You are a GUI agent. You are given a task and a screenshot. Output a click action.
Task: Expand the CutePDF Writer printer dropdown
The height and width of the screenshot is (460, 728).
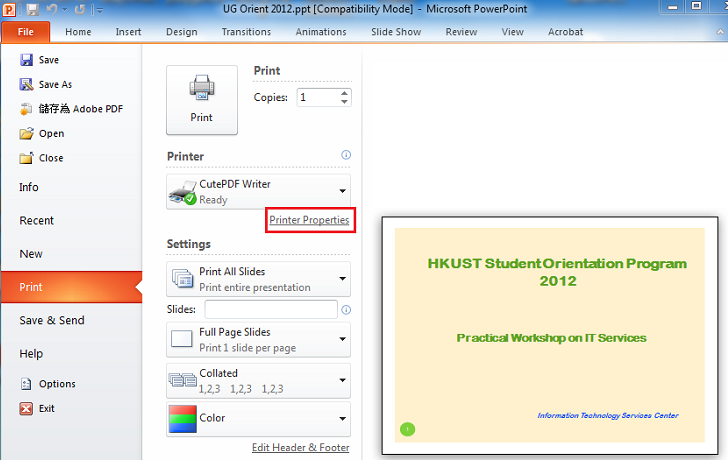[x=341, y=190]
